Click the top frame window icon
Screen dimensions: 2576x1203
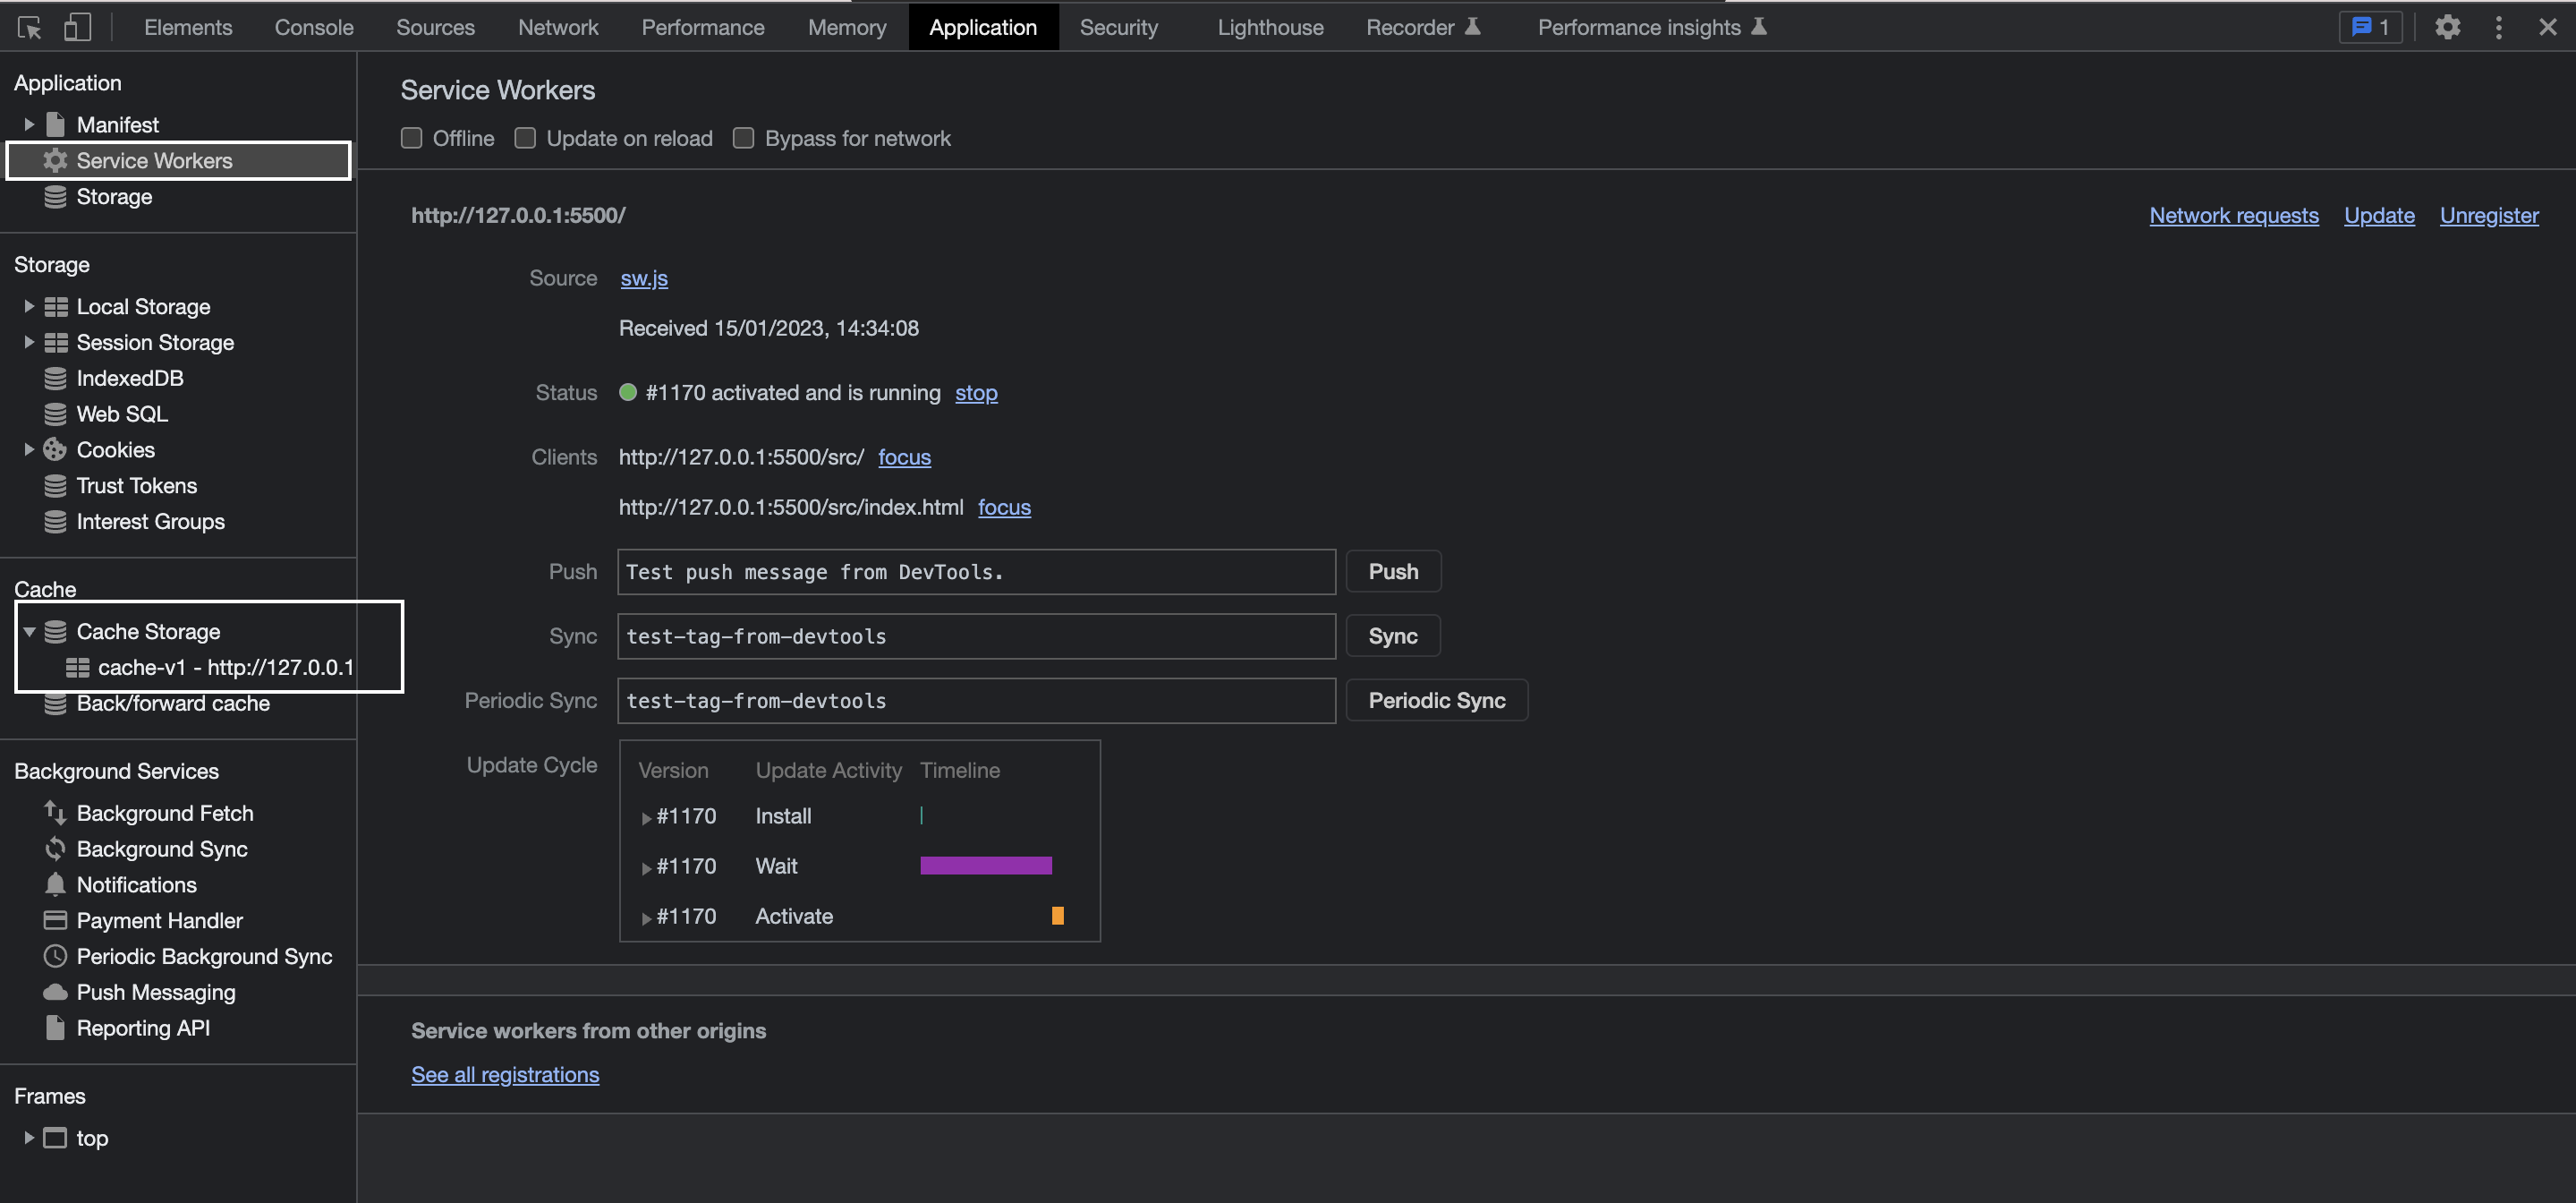coord(55,1139)
